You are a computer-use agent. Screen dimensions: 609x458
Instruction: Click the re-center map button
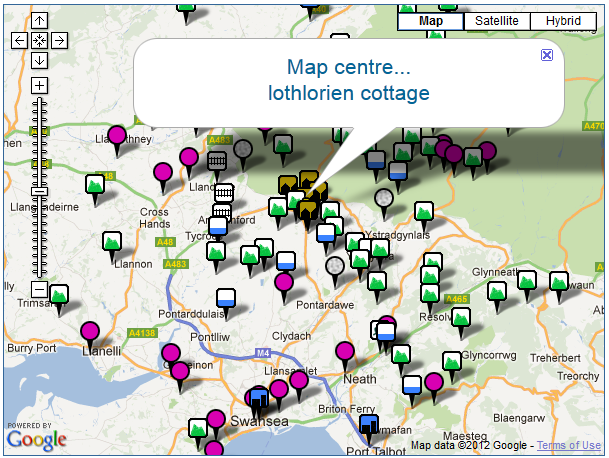pos(39,40)
